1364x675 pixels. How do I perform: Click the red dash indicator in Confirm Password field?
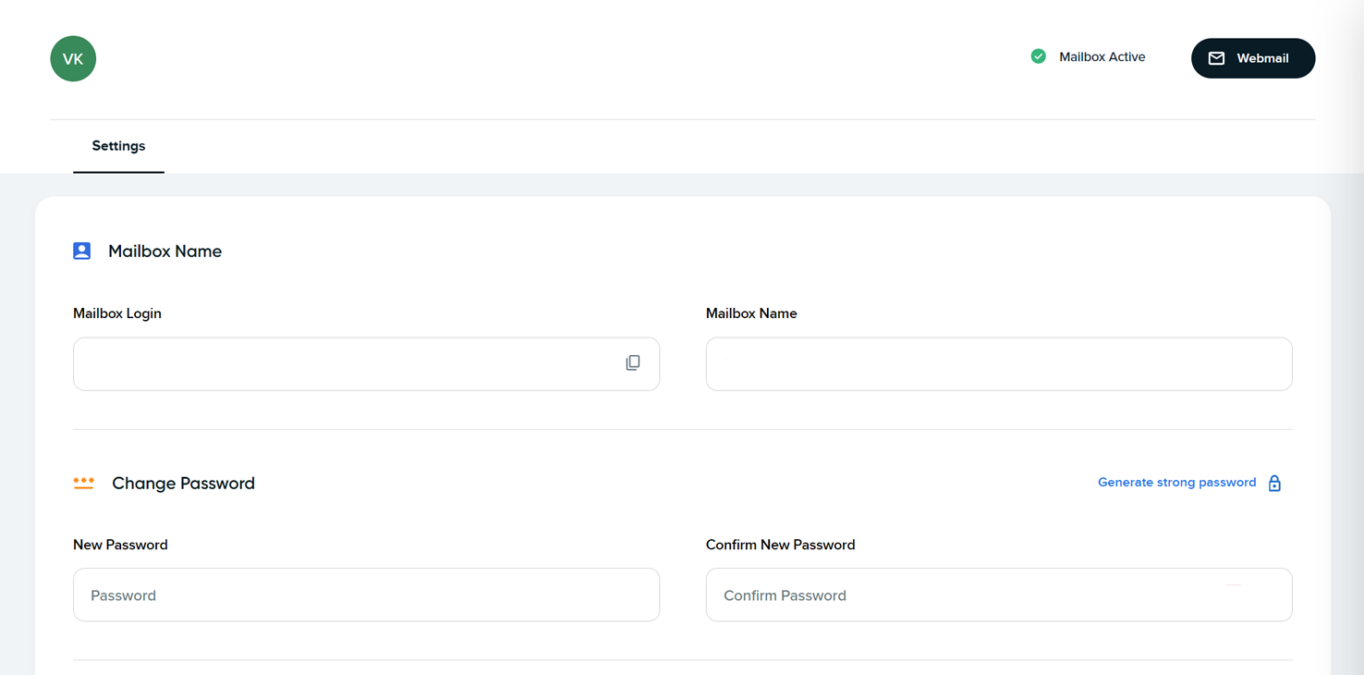1235,585
